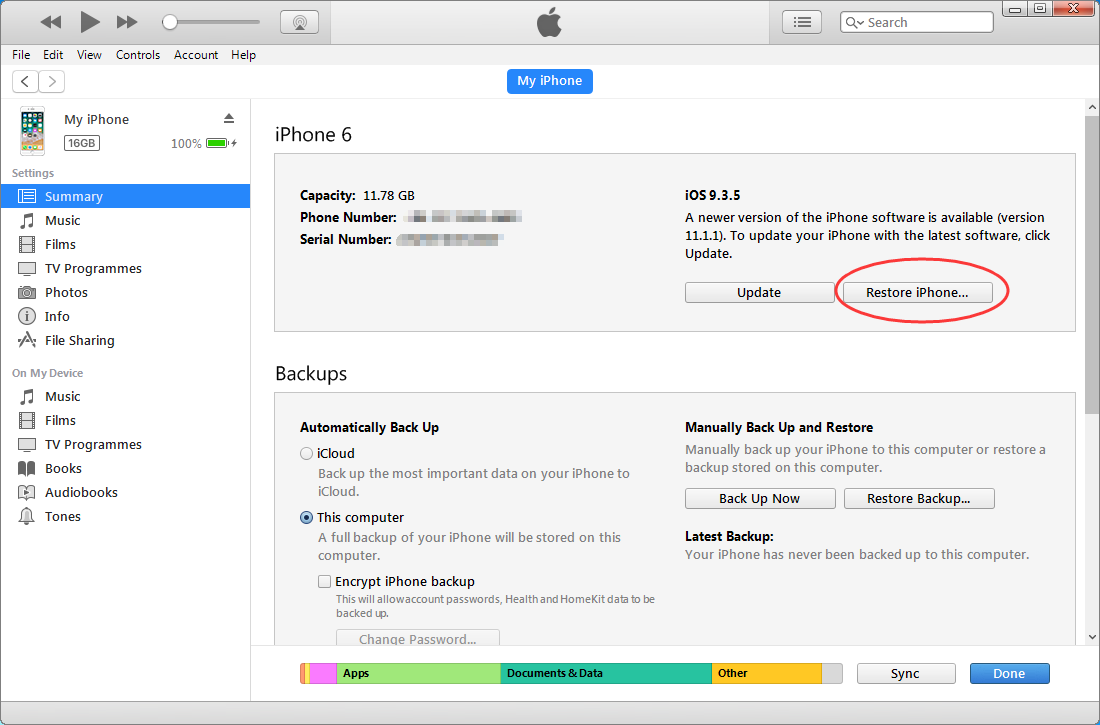Screen dimensions: 1100x725
Task: Click the pink storage bar segment
Action: click(x=323, y=673)
